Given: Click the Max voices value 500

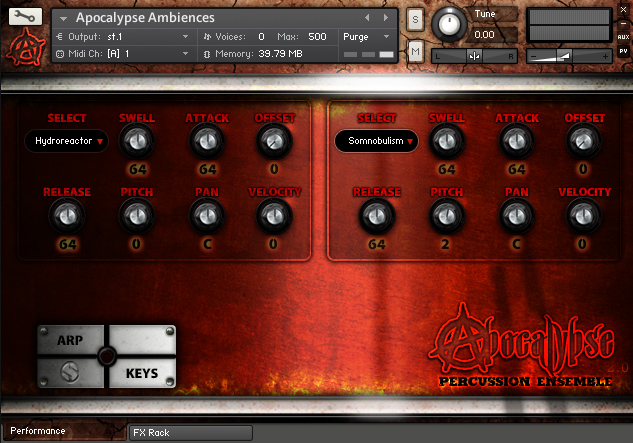Looking at the screenshot, I should point(317,37).
